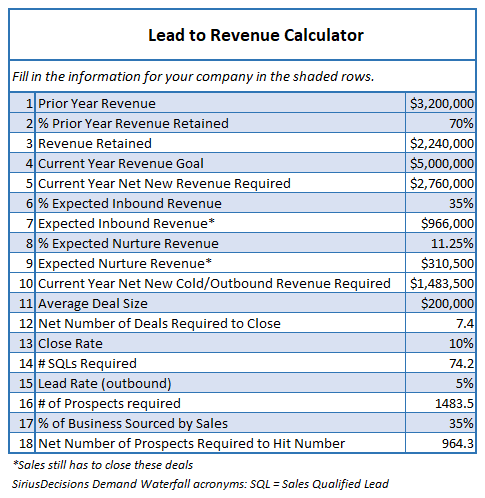This screenshot has width=485, height=498.
Task: Select the Prior Year Revenue label
Action: click(97, 103)
